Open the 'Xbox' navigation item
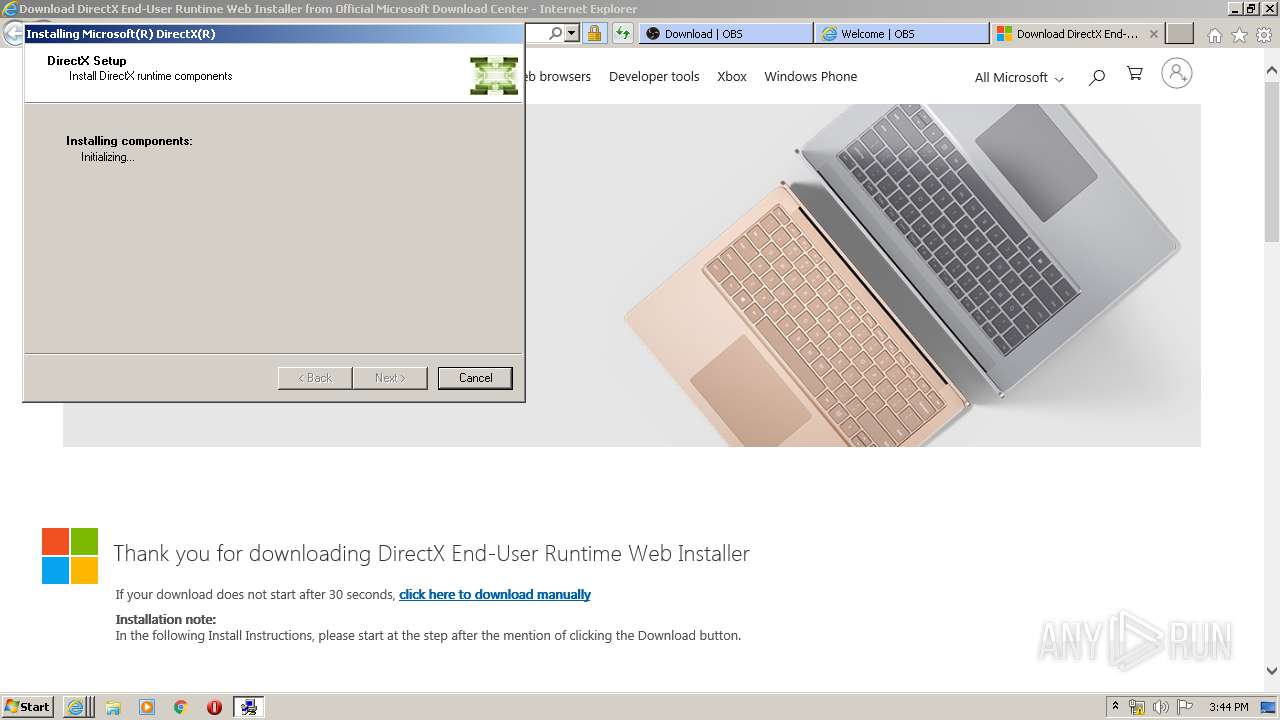 [x=732, y=76]
